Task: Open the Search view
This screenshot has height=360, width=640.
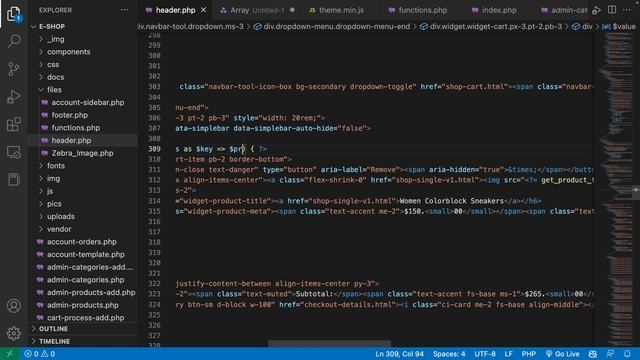Action: point(14,41)
